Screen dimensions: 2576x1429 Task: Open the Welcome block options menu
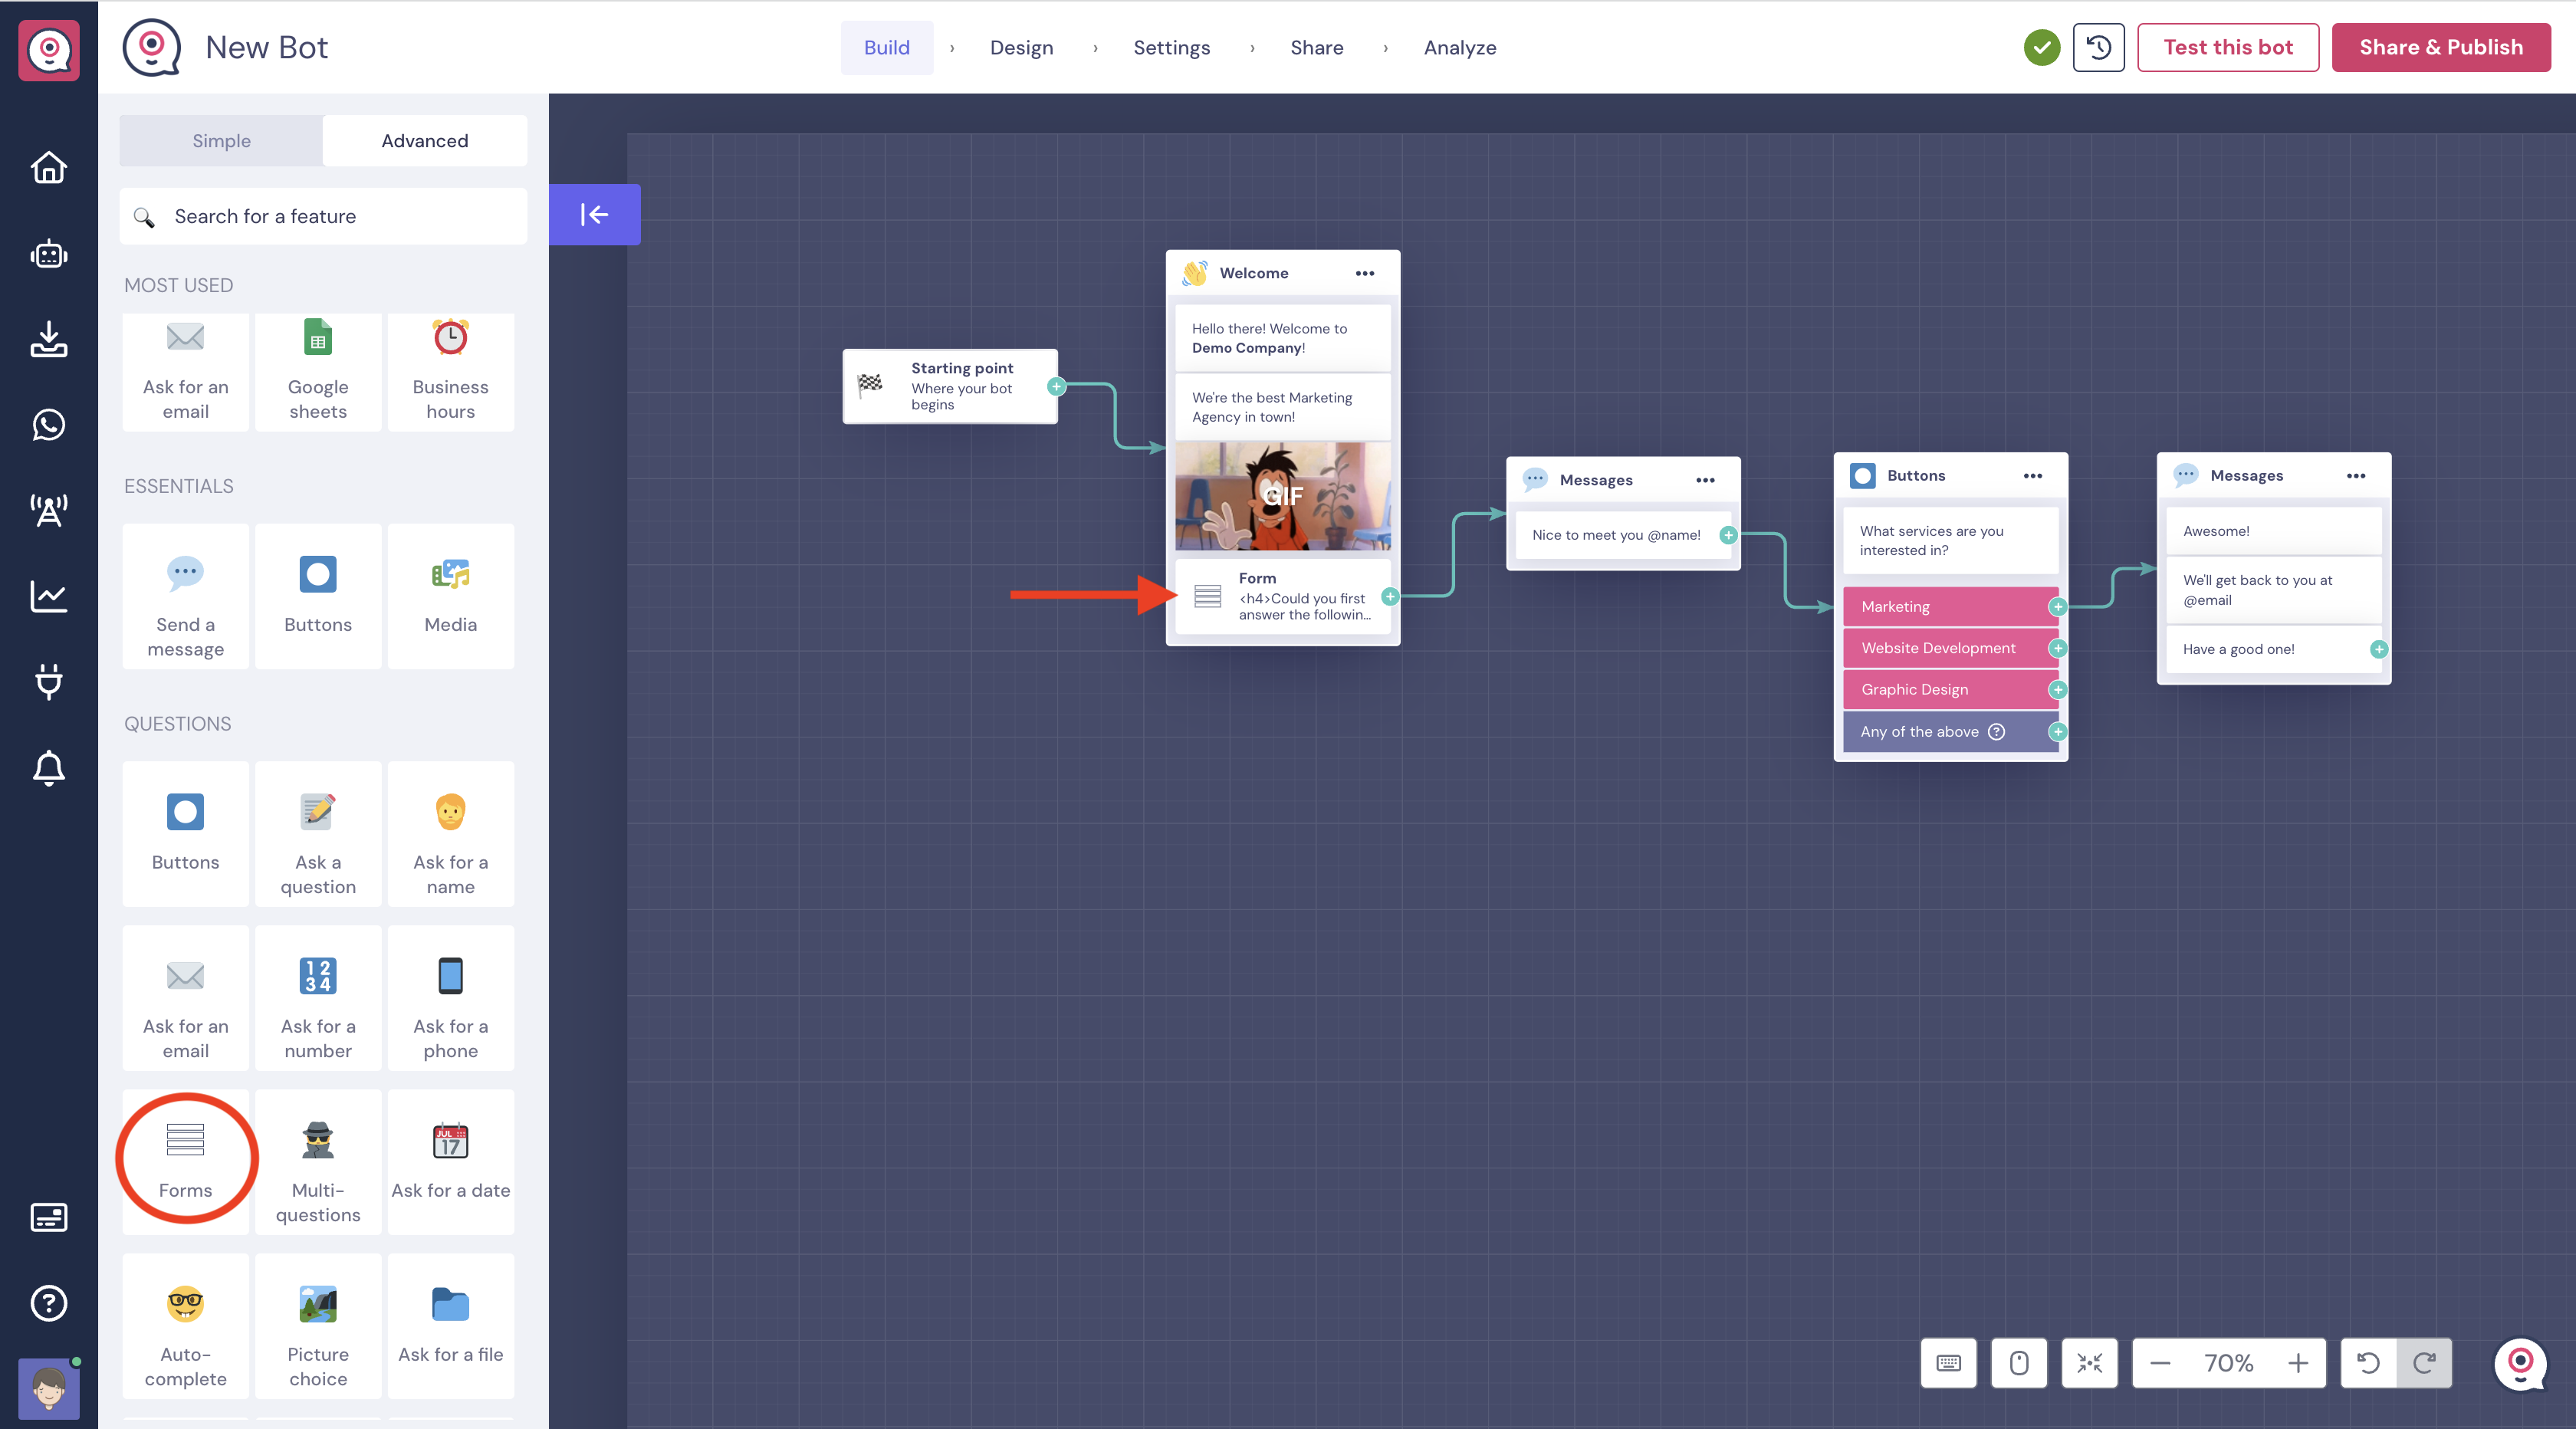(x=1365, y=273)
